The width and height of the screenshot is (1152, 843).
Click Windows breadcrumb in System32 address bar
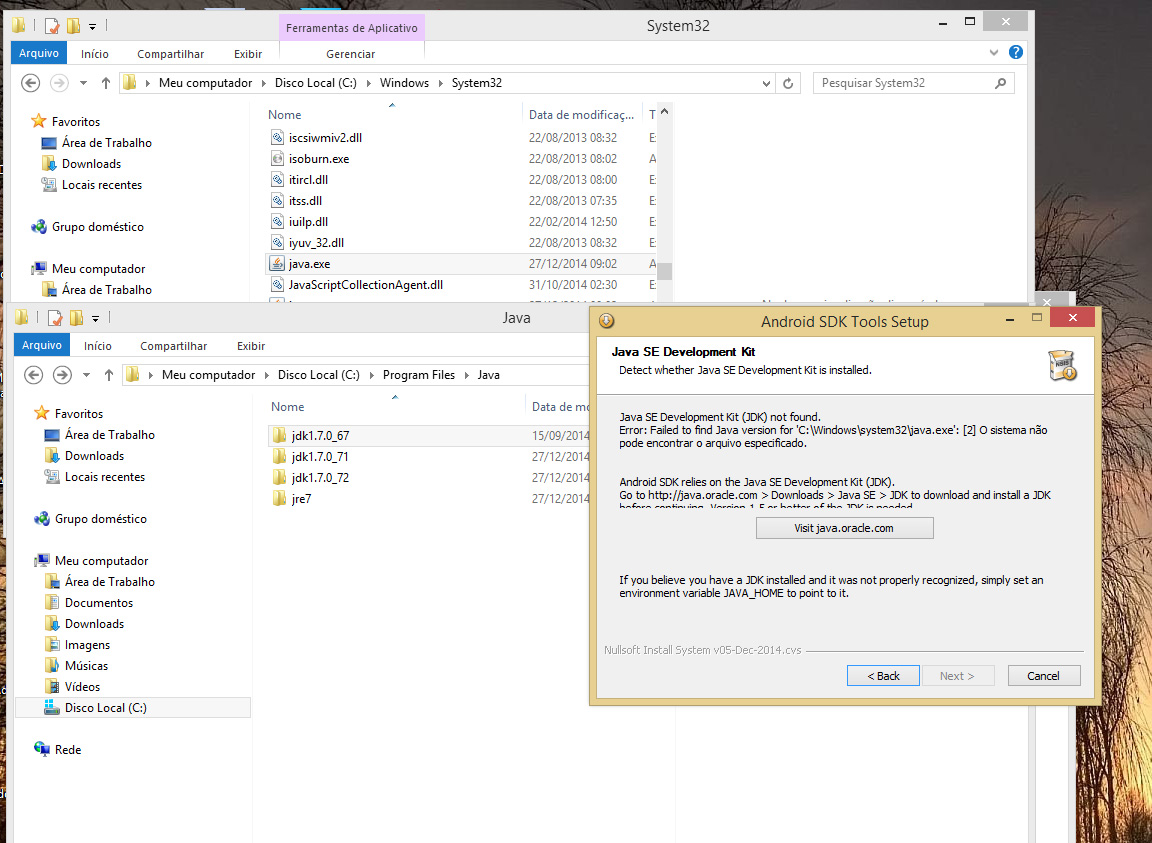[404, 83]
